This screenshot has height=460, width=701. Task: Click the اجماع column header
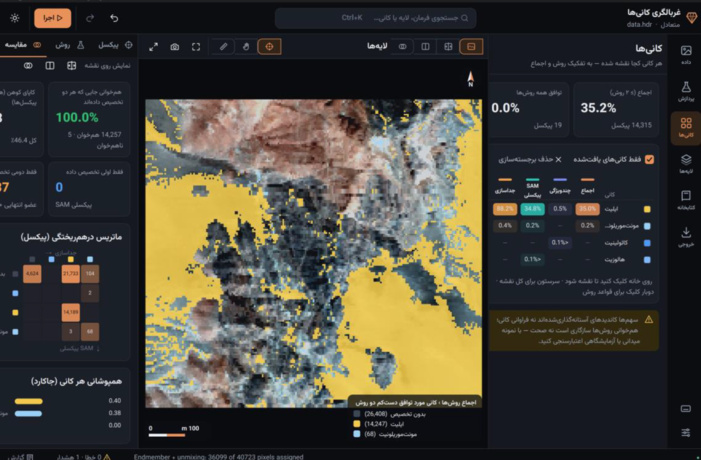[587, 186]
